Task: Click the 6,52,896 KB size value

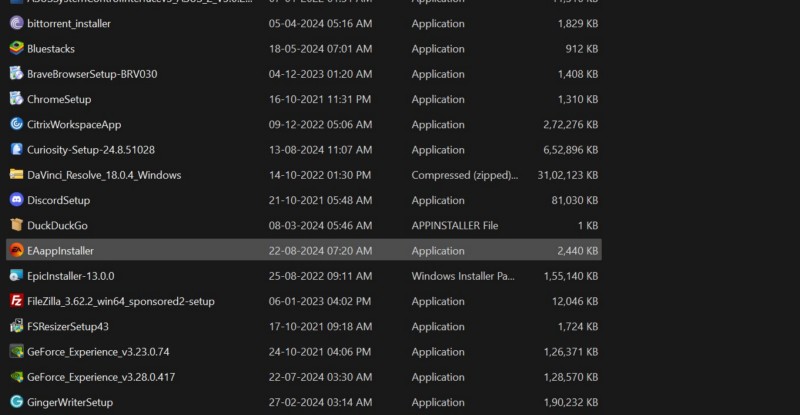Action: click(x=570, y=150)
